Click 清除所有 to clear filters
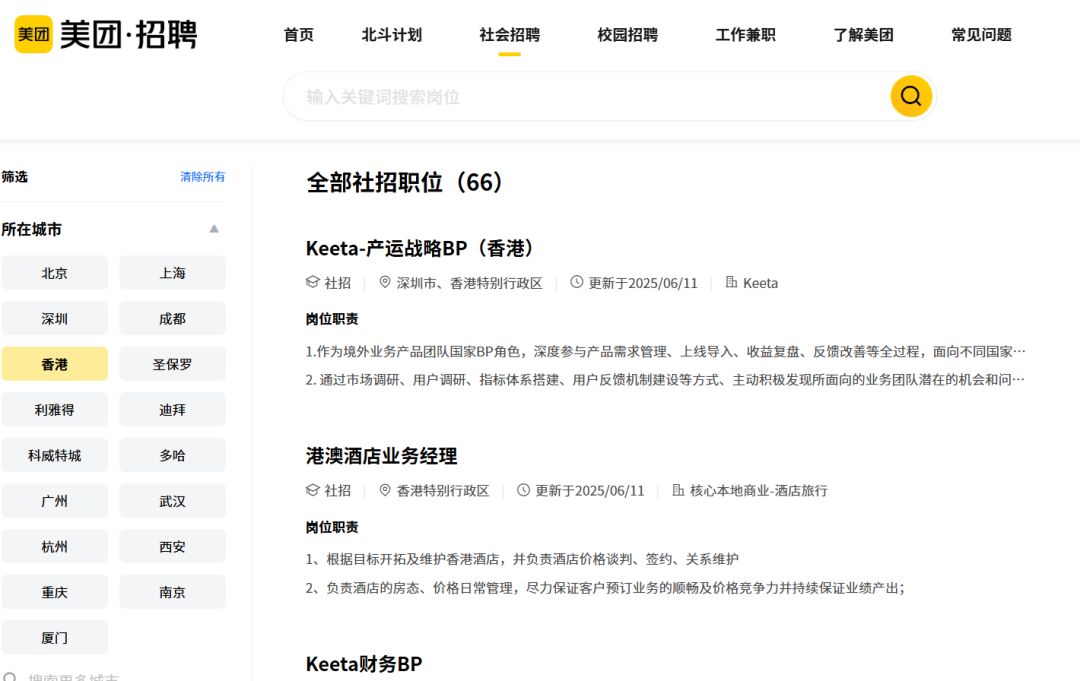 202,177
